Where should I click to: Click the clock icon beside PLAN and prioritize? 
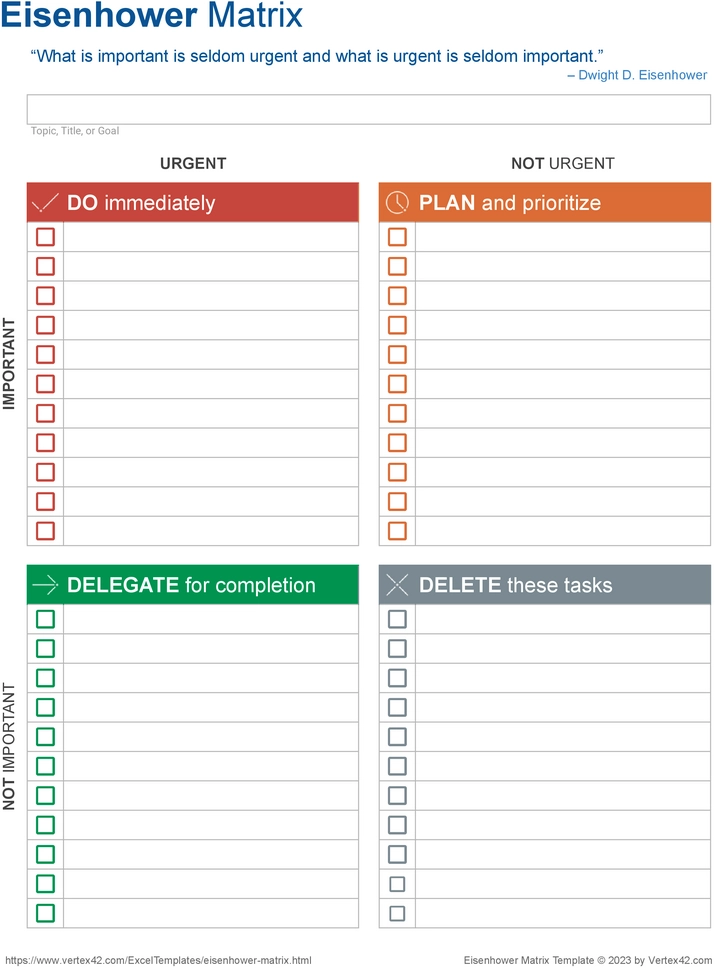[x=397, y=202]
